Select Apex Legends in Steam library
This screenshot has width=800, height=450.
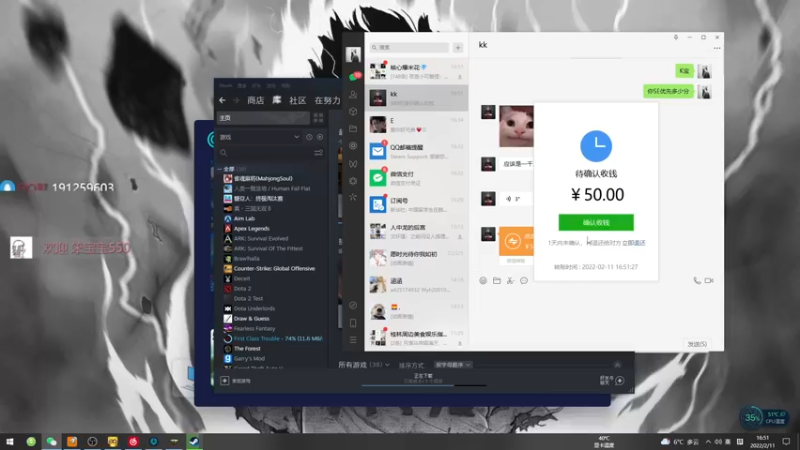point(252,229)
